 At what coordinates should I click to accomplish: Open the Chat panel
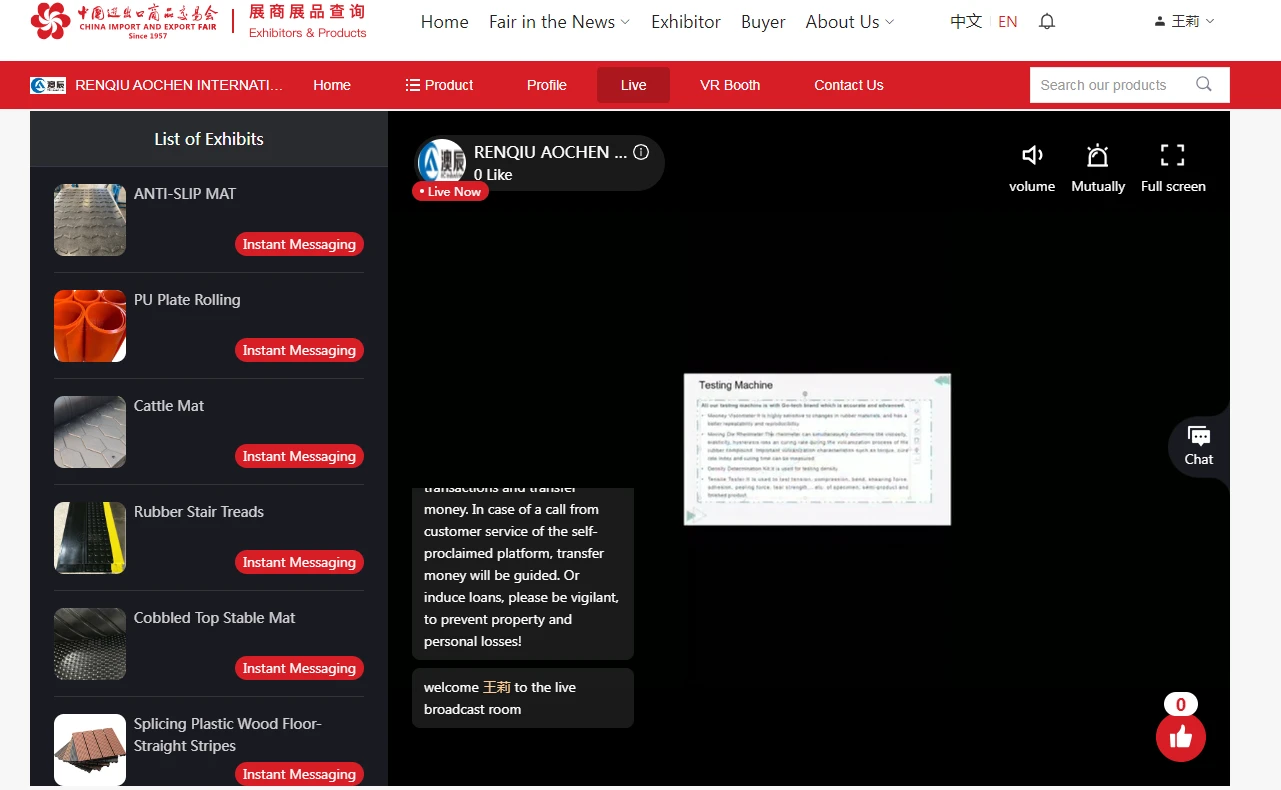click(1199, 446)
